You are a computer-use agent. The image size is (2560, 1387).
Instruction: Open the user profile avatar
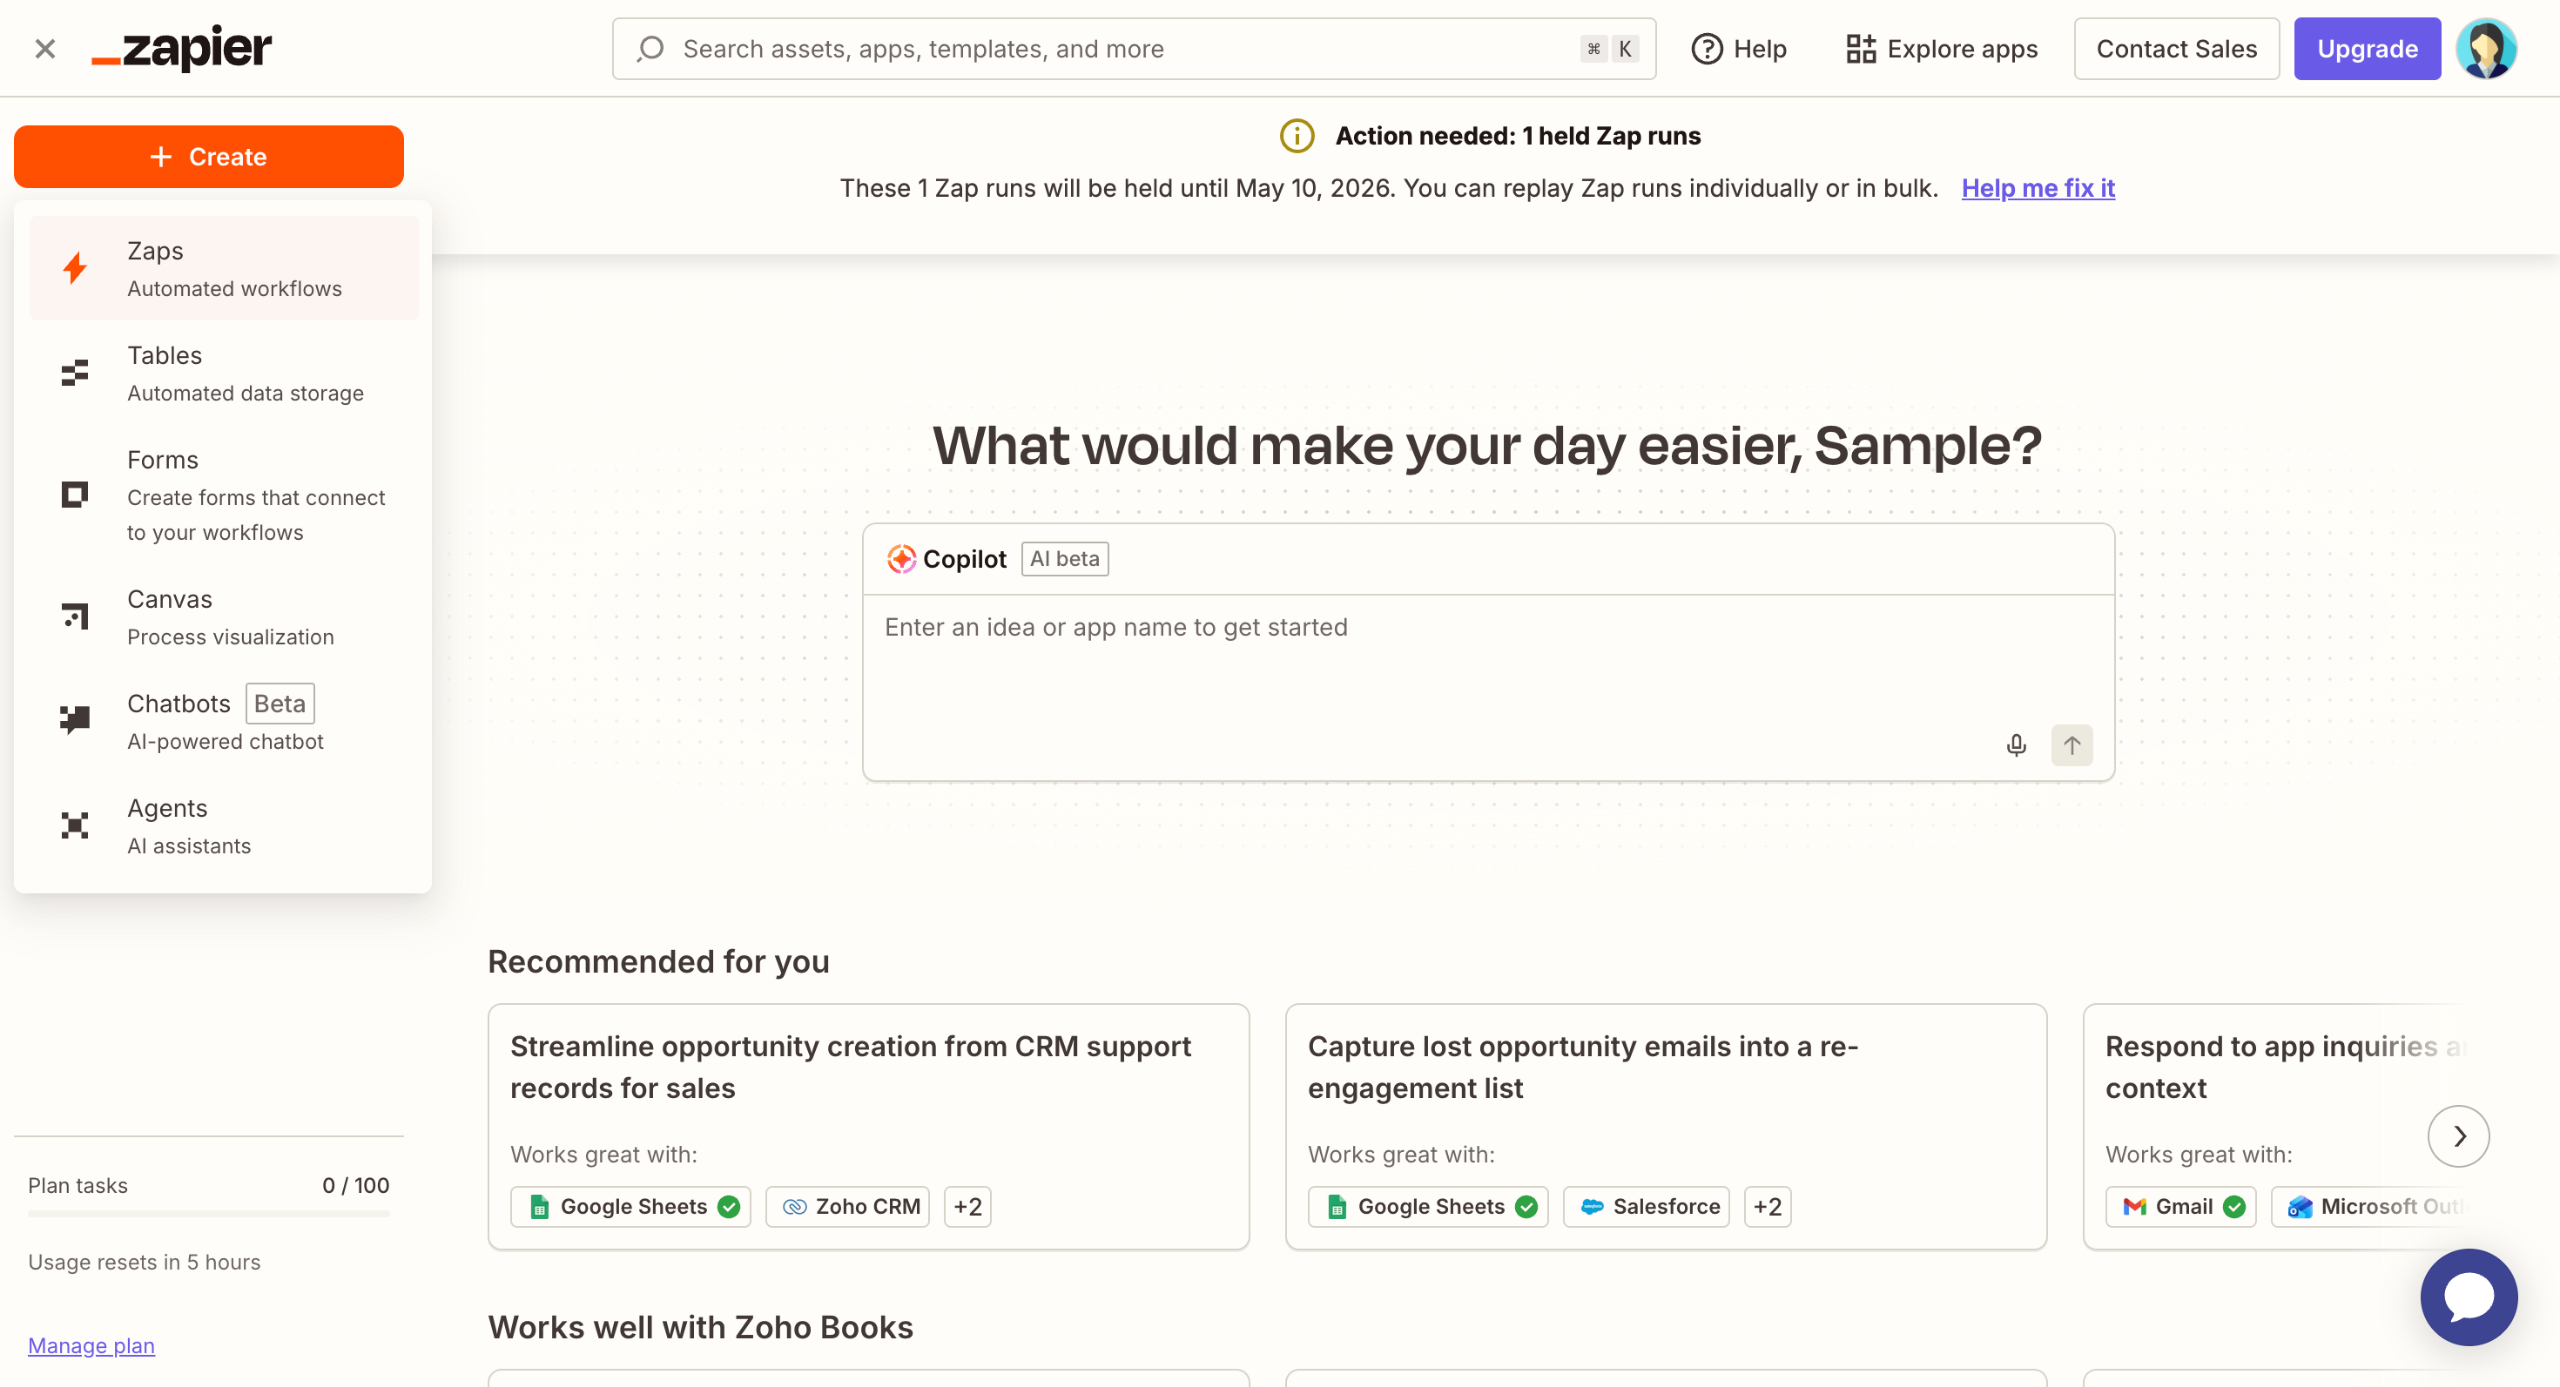[x=2486, y=48]
